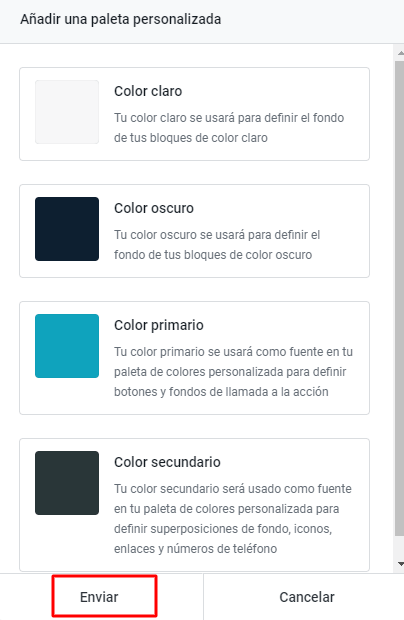Open the Color claro light swatch
The image size is (404, 620).
[x=67, y=112]
